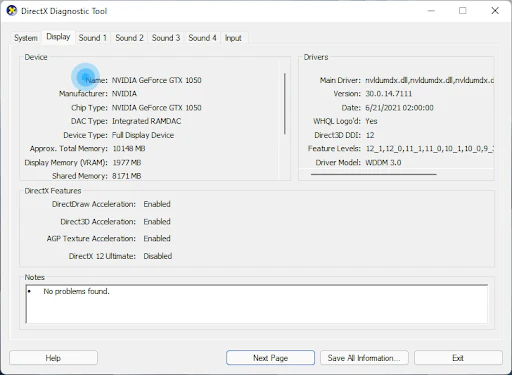Screen dimensions: 512x375
Task: Click the Driver Model value WDDM 3.0
Action: pos(383,162)
